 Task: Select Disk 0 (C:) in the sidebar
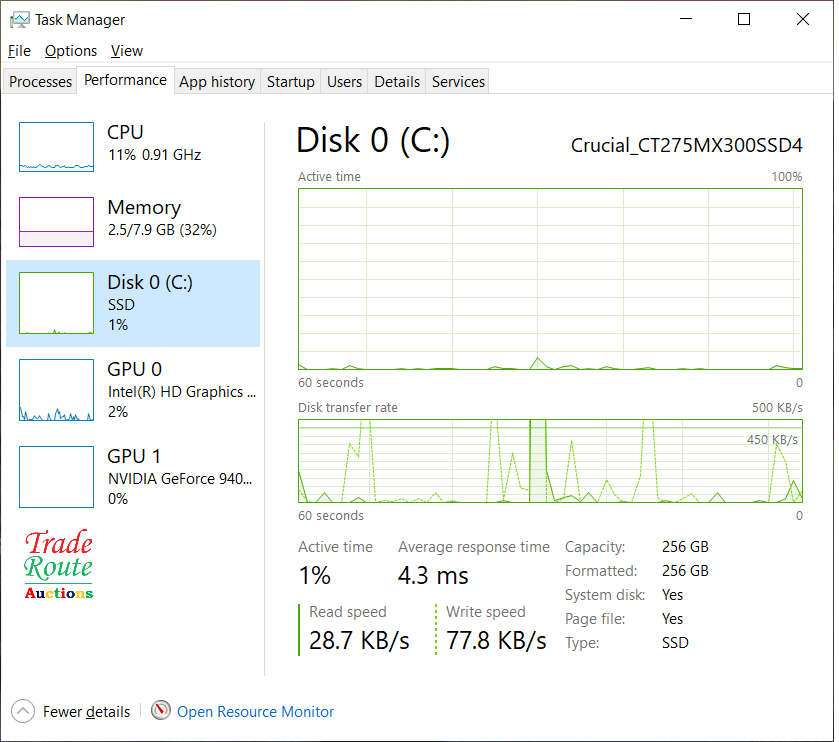130,303
